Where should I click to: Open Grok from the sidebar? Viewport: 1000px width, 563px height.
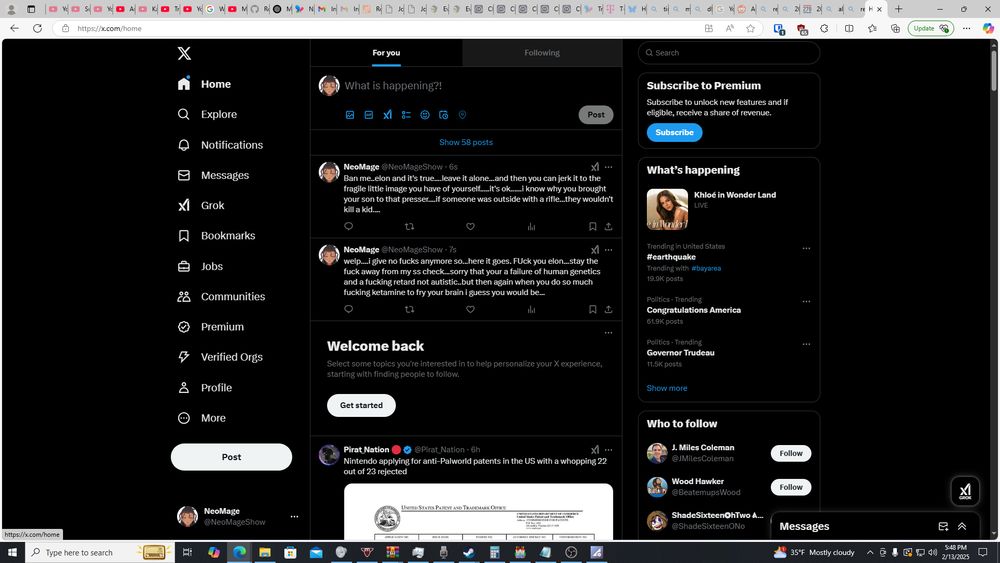click(201, 205)
